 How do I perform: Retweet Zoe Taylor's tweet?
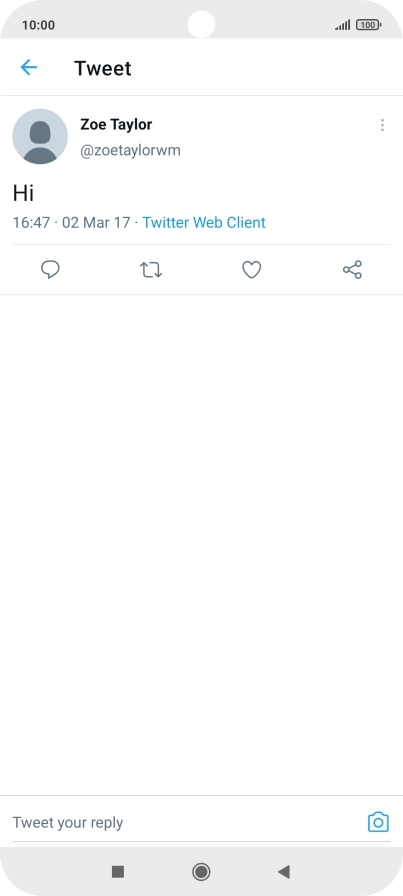pos(151,270)
